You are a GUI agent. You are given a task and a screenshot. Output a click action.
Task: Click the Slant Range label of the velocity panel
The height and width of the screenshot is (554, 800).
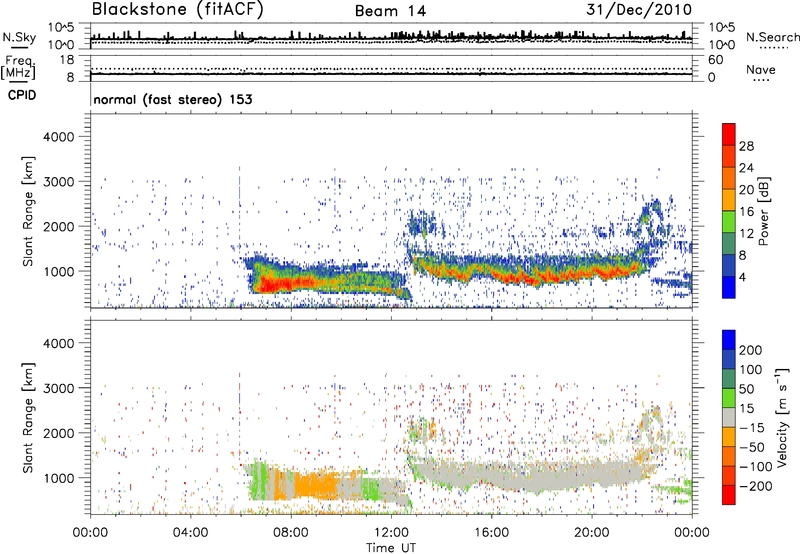(28, 417)
